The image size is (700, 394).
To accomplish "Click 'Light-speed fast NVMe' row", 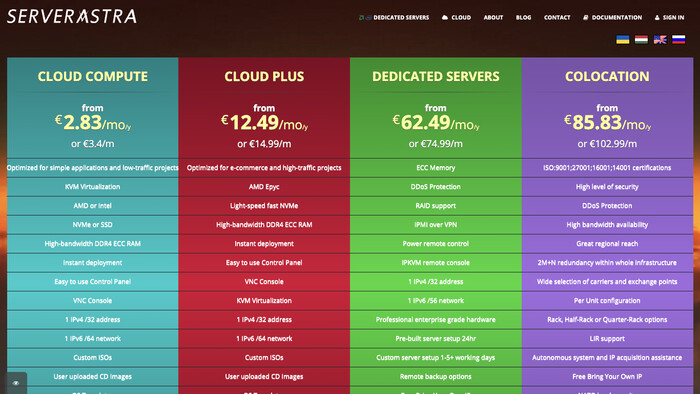I will (264, 206).
